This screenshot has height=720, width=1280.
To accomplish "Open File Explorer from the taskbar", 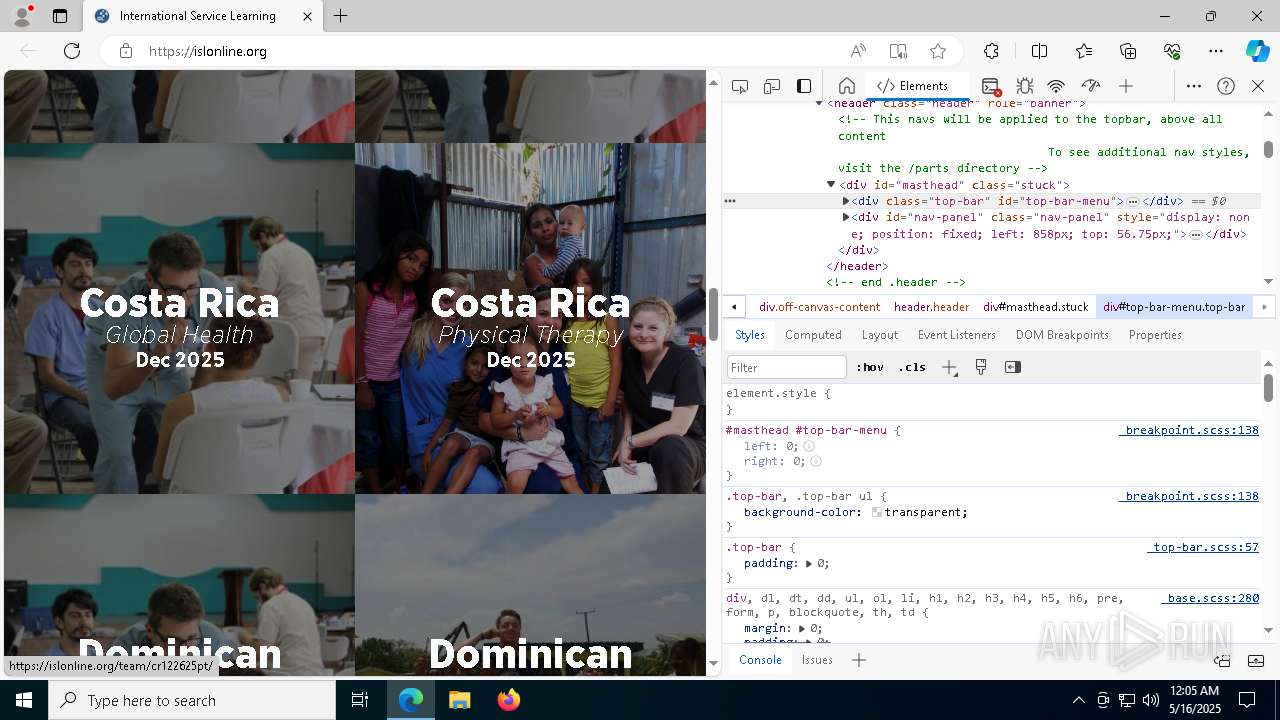I will point(460,700).
